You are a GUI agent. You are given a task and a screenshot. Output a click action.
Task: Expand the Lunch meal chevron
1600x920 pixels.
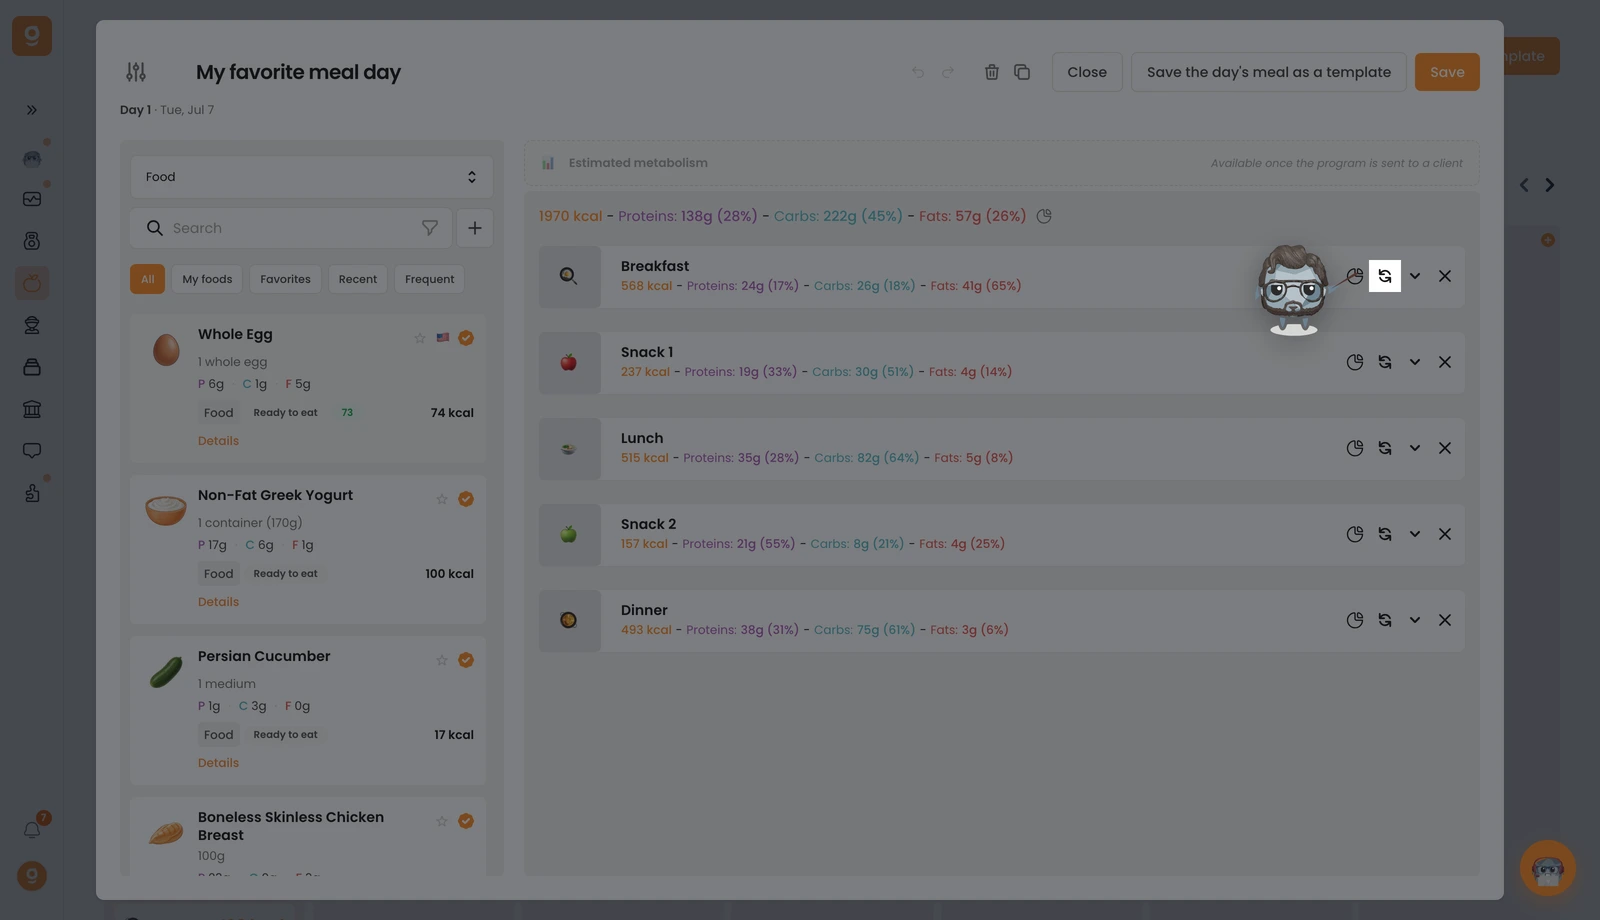[x=1415, y=448]
